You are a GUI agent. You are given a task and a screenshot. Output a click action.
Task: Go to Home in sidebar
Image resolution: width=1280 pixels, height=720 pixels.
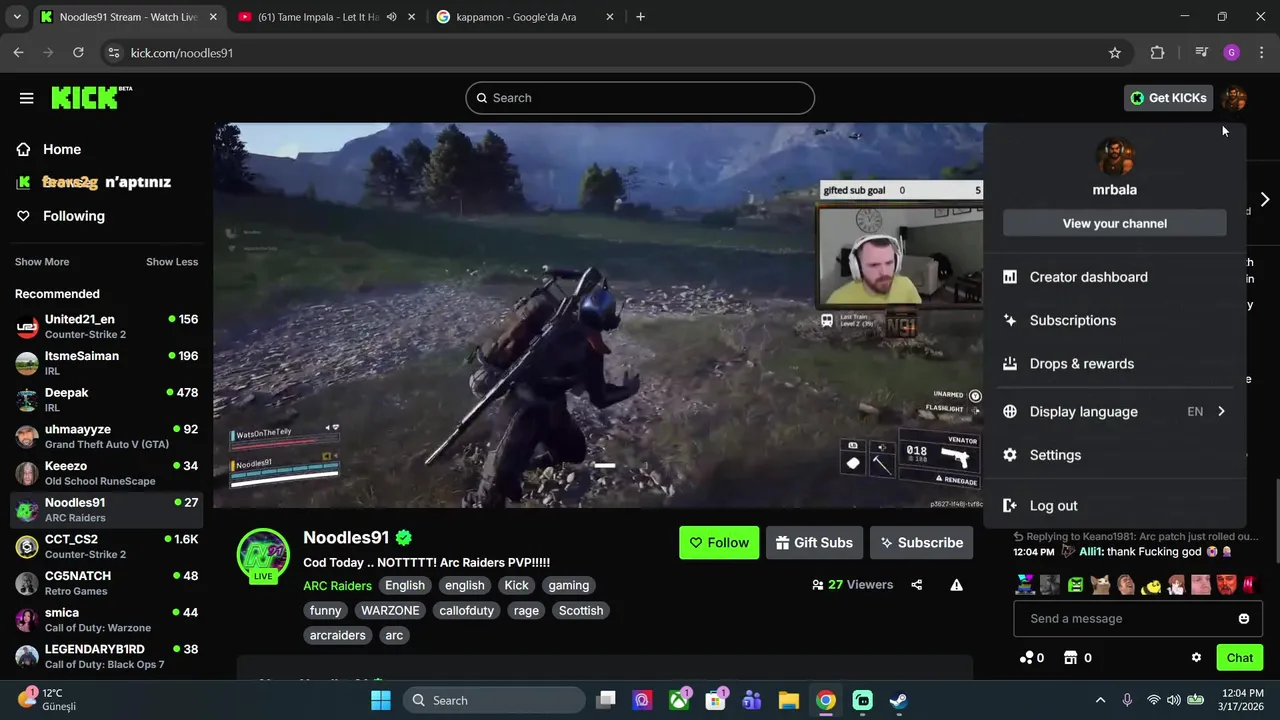click(62, 149)
